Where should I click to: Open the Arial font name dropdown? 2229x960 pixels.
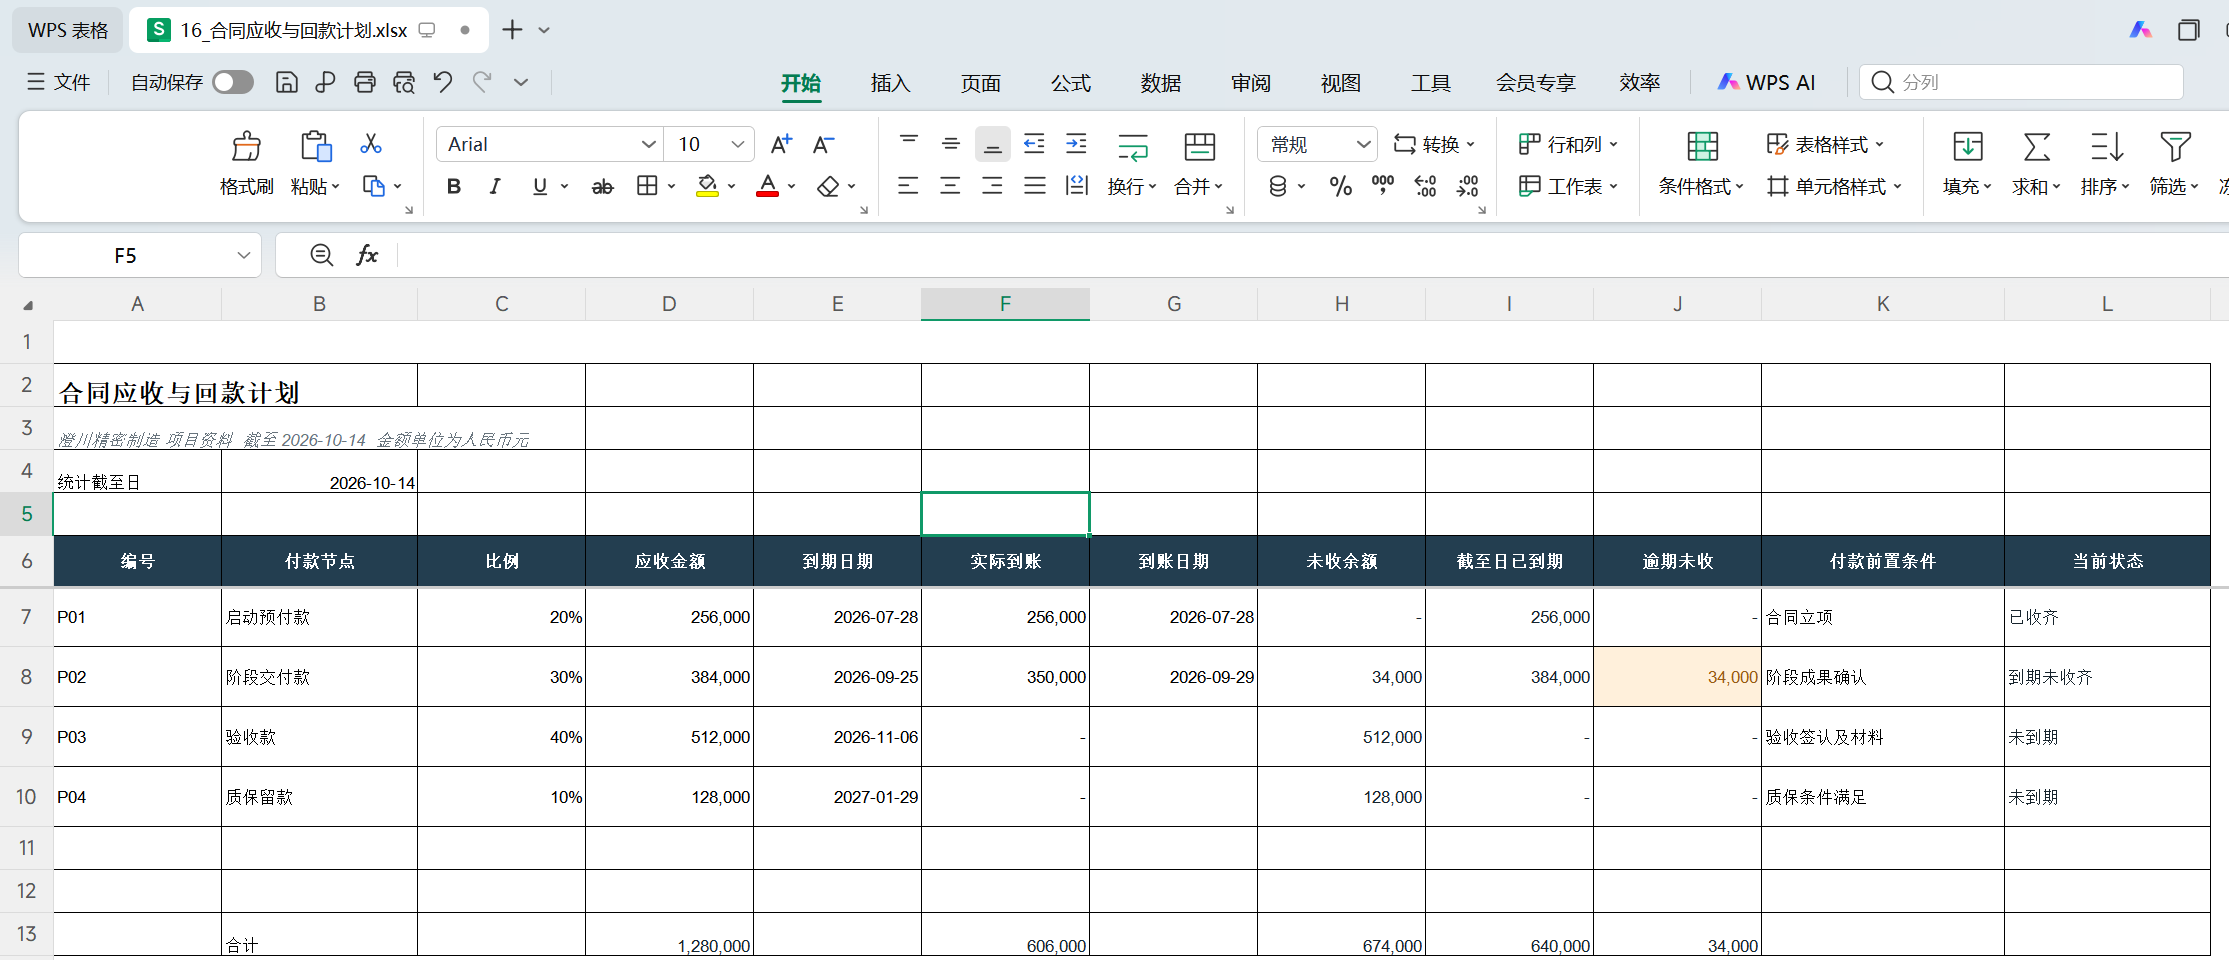(649, 144)
